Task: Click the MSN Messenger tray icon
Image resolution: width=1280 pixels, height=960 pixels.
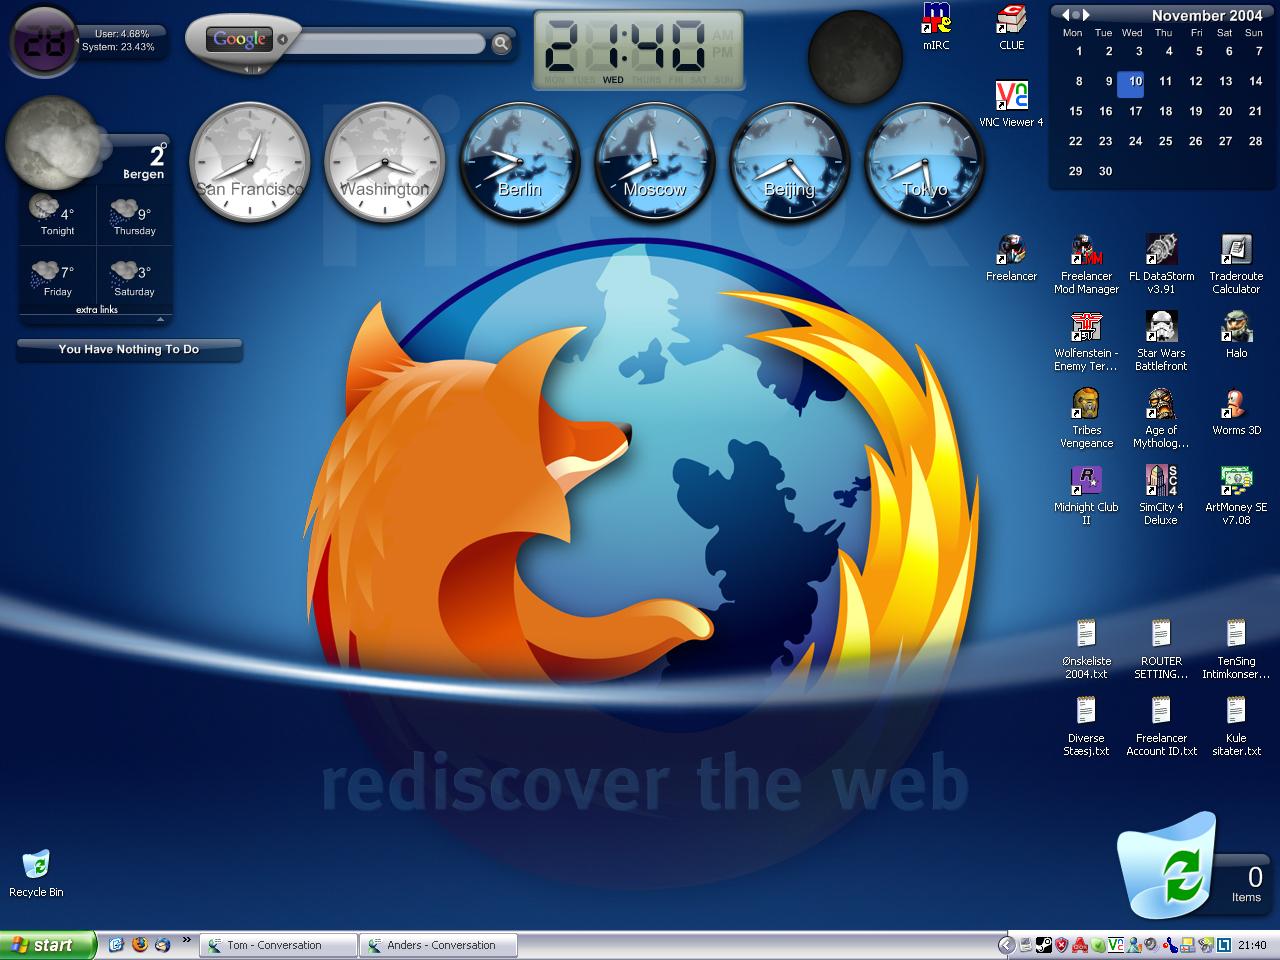Action: point(1134,945)
